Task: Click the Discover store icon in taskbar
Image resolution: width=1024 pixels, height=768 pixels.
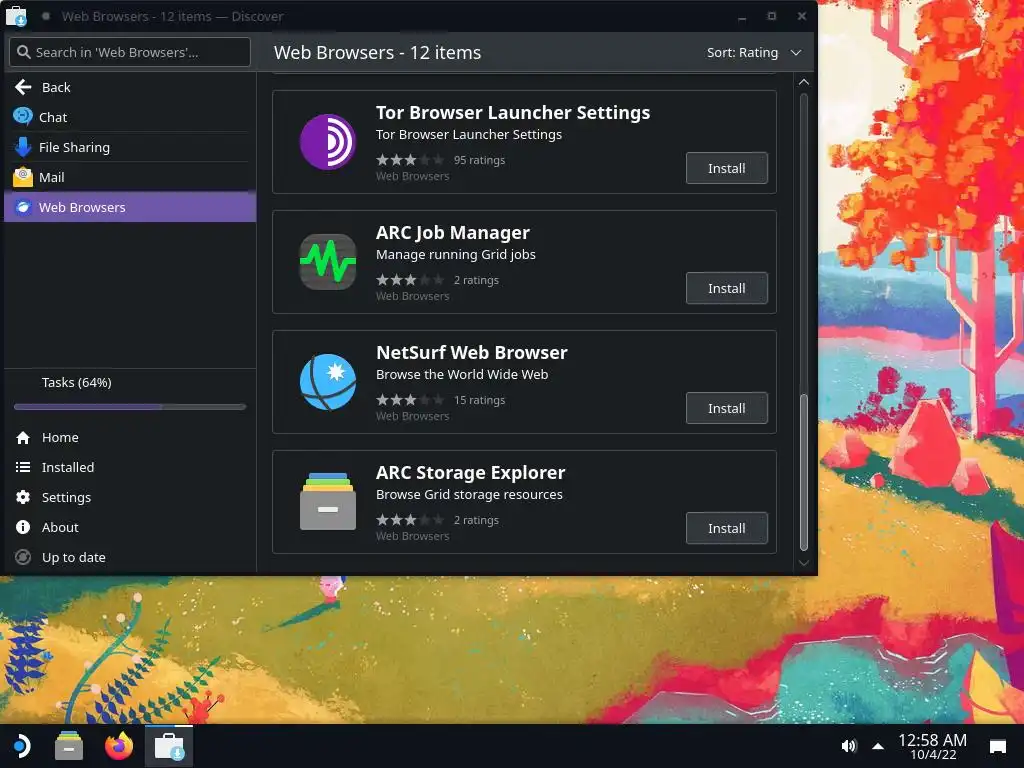Action: (168, 746)
